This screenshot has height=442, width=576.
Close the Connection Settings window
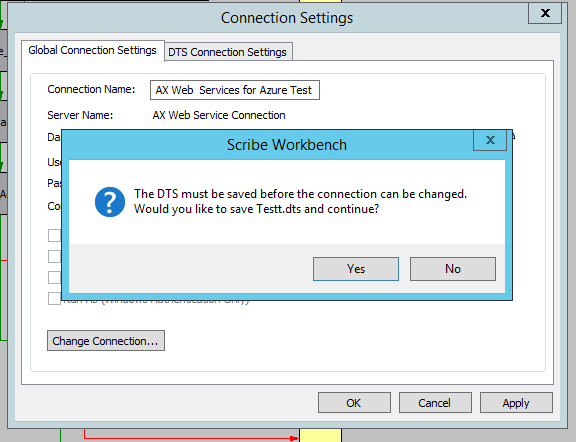pyautogui.click(x=545, y=13)
